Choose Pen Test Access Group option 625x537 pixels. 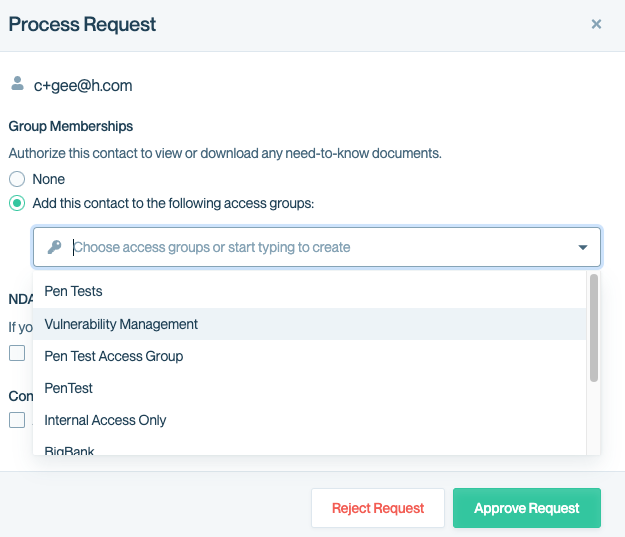114,356
